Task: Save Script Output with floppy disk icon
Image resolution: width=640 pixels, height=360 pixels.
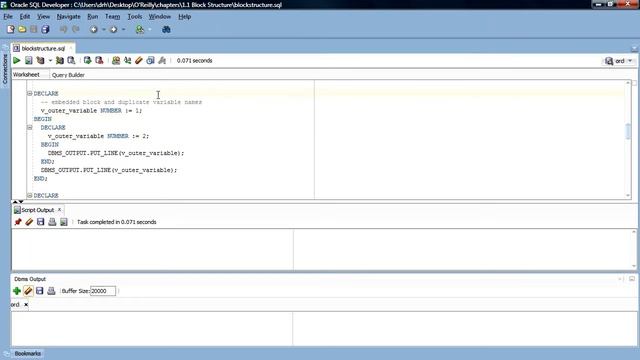Action: (40, 222)
